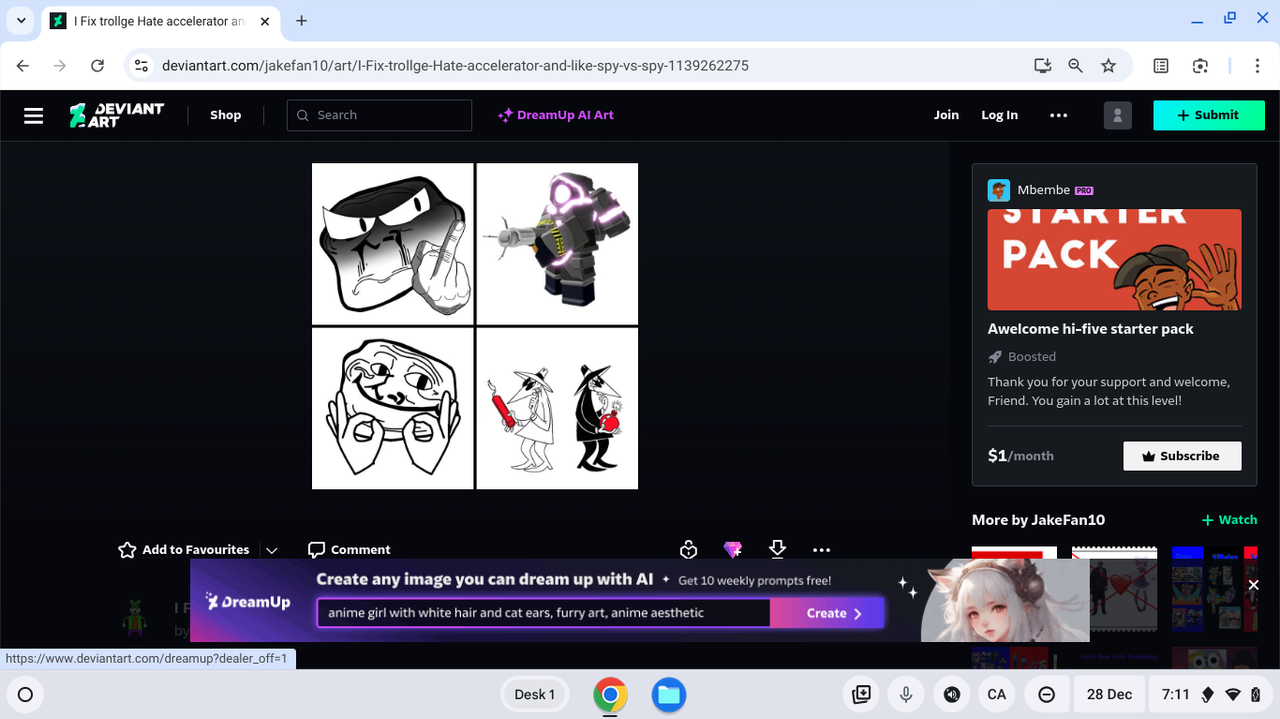Viewport: 1280px width, 719px height.
Task: Click the Create button in DreamUp banner
Action: (x=834, y=613)
